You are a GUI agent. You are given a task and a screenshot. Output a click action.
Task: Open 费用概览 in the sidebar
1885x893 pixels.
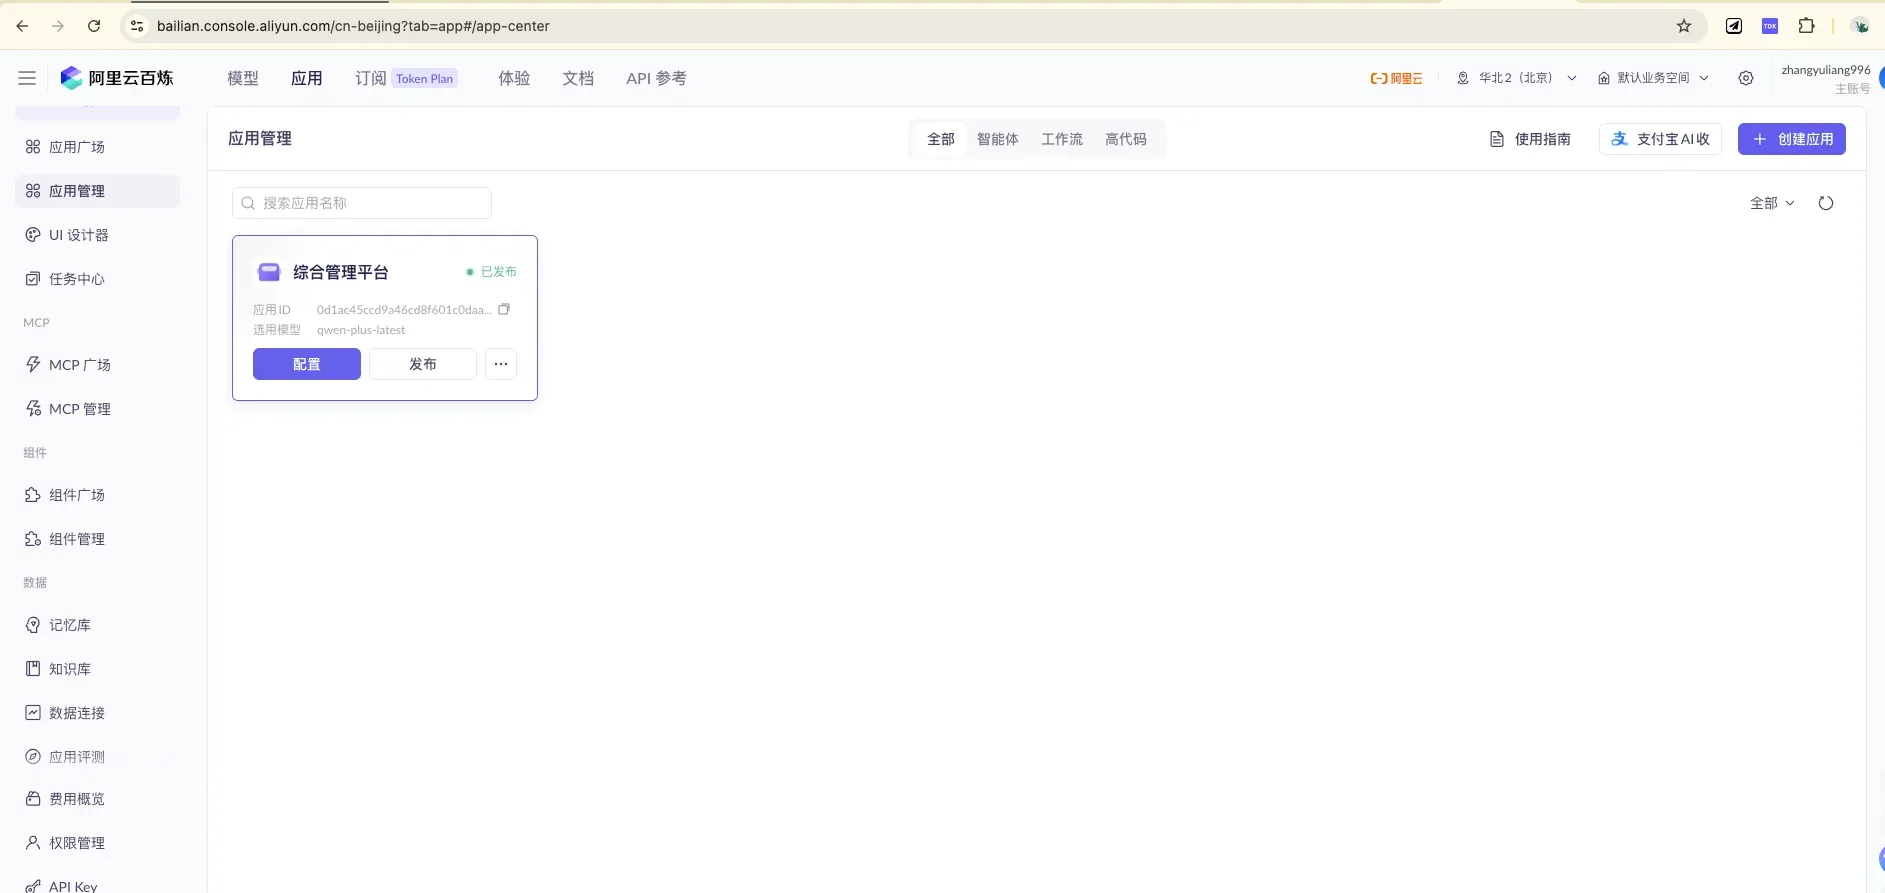point(97,799)
